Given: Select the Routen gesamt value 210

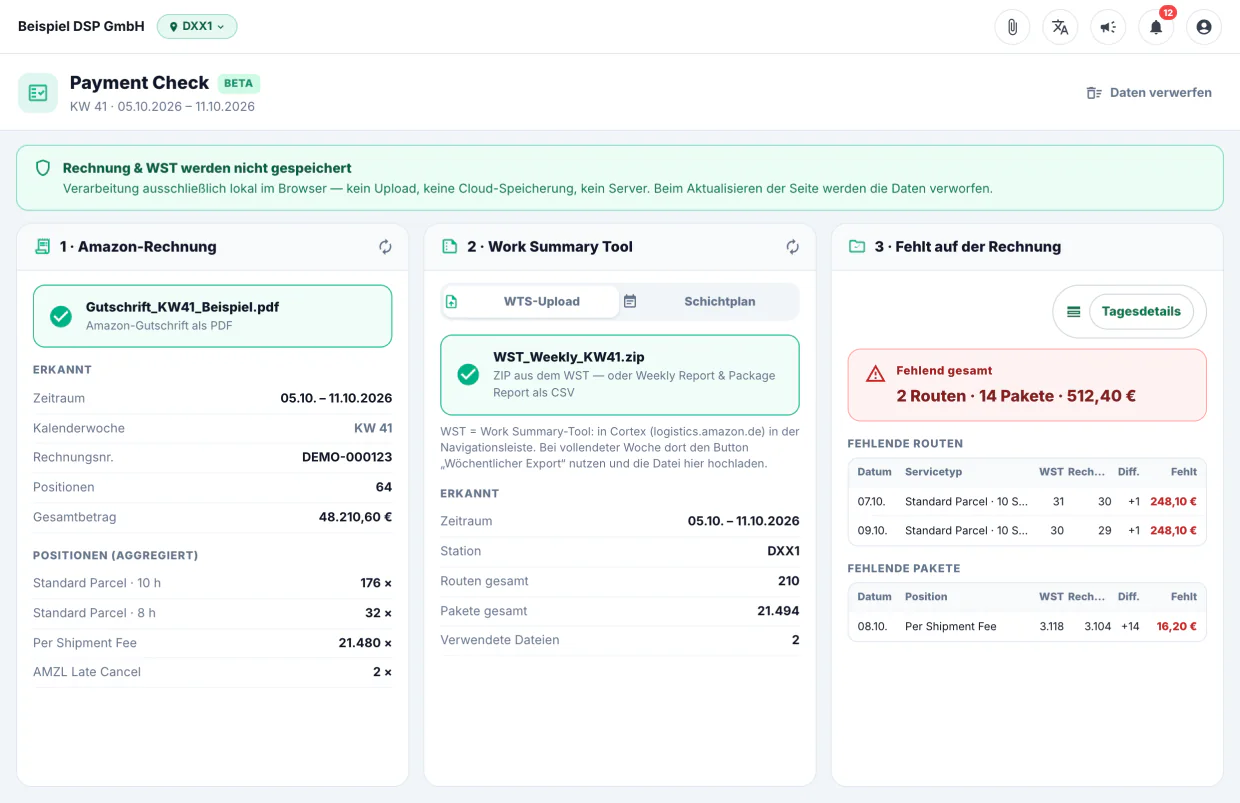Looking at the screenshot, I should [788, 581].
